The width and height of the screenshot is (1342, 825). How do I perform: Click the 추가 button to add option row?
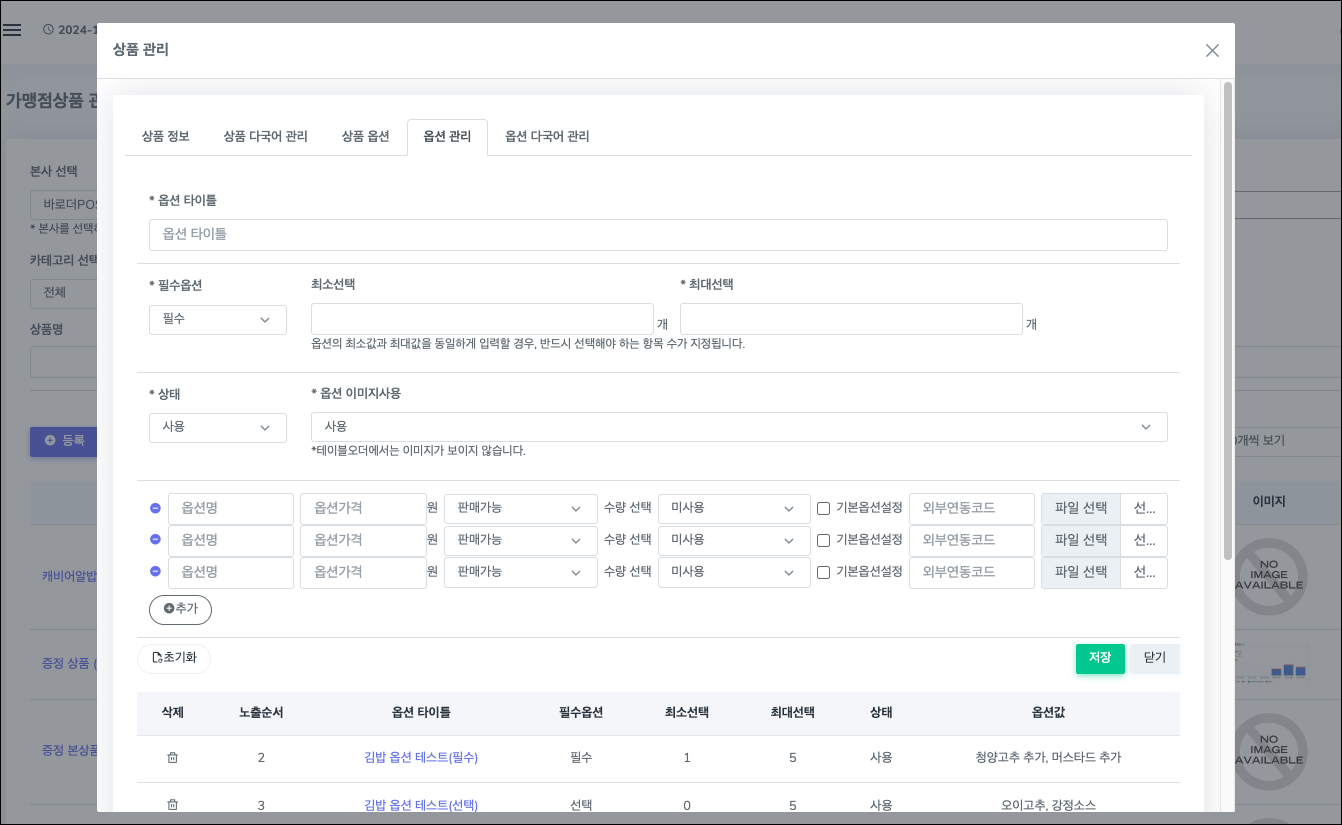tap(180, 609)
